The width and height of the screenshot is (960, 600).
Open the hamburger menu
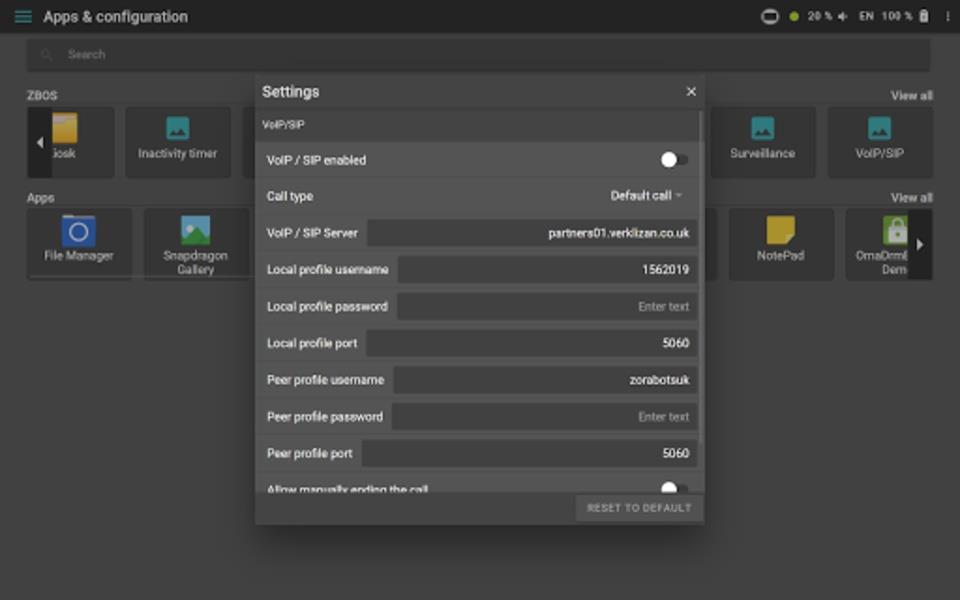coord(23,17)
